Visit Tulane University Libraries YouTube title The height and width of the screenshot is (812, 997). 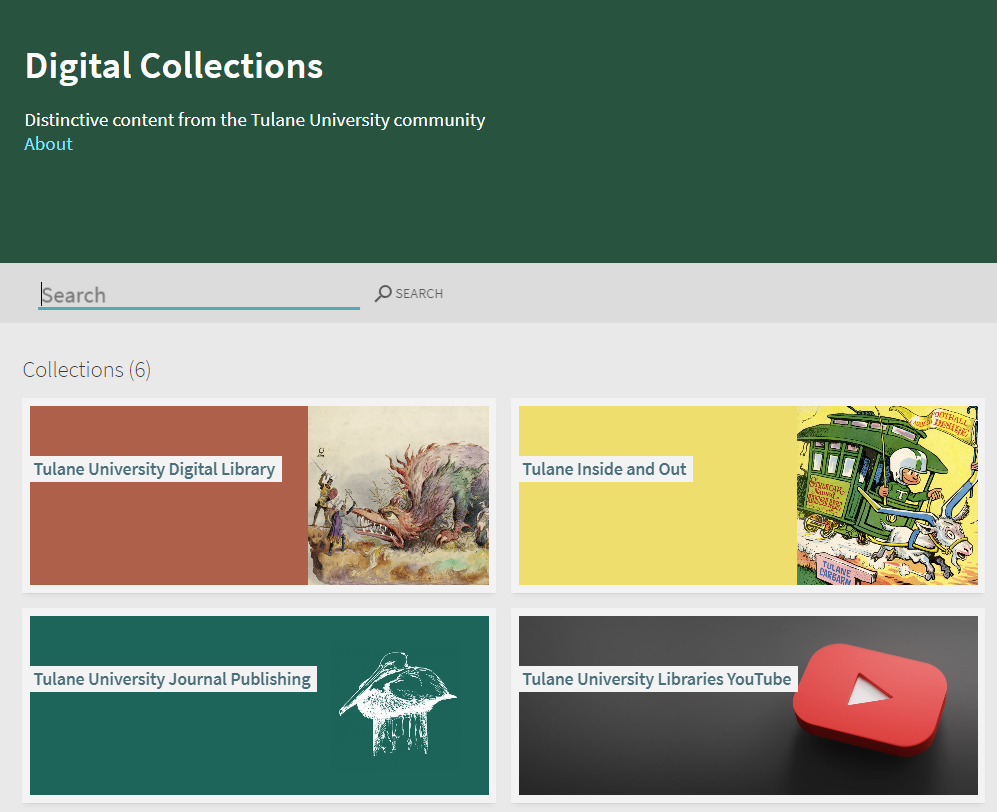[x=656, y=679]
